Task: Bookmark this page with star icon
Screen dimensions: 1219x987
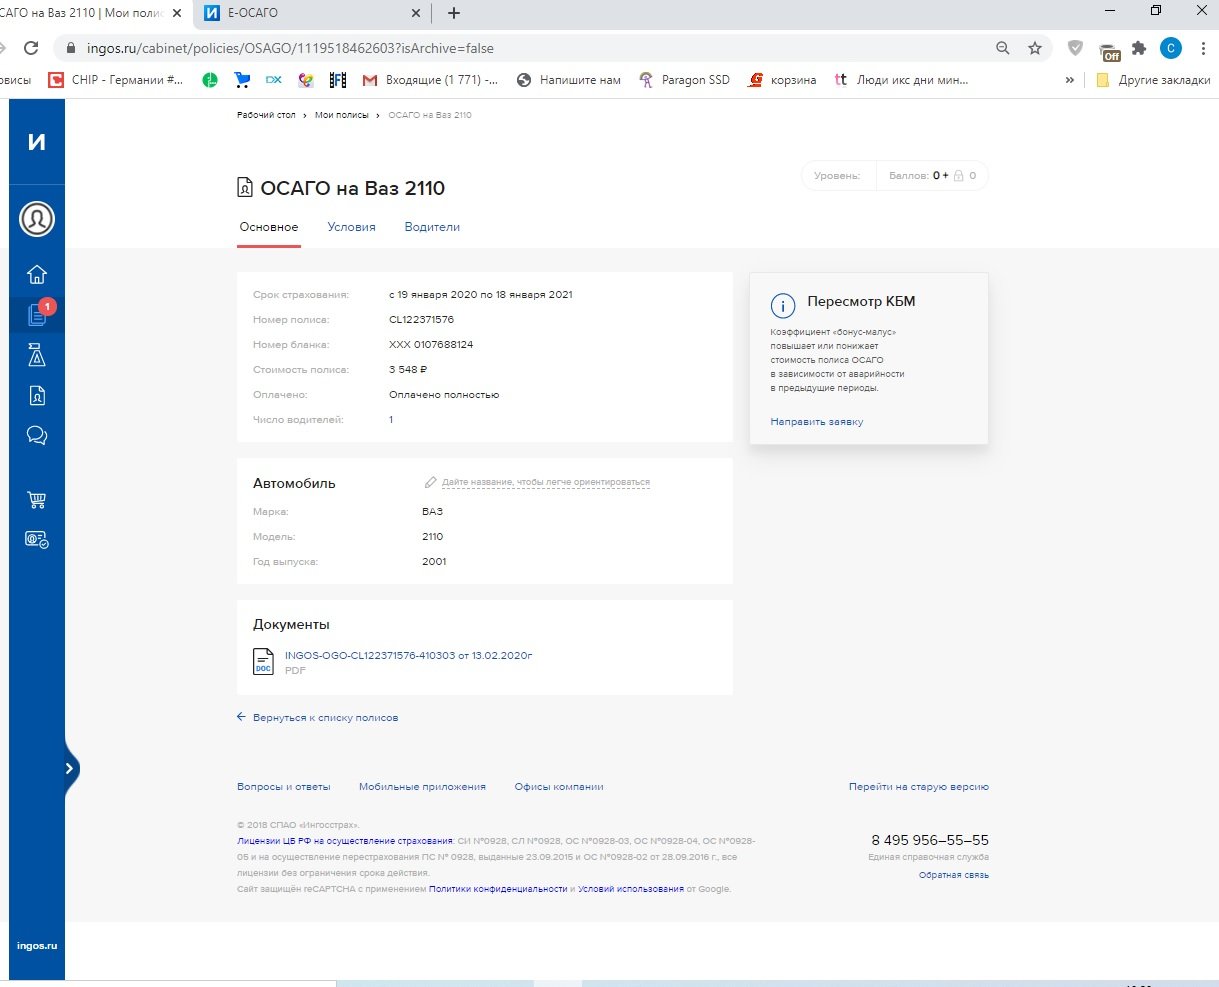Action: click(1035, 48)
